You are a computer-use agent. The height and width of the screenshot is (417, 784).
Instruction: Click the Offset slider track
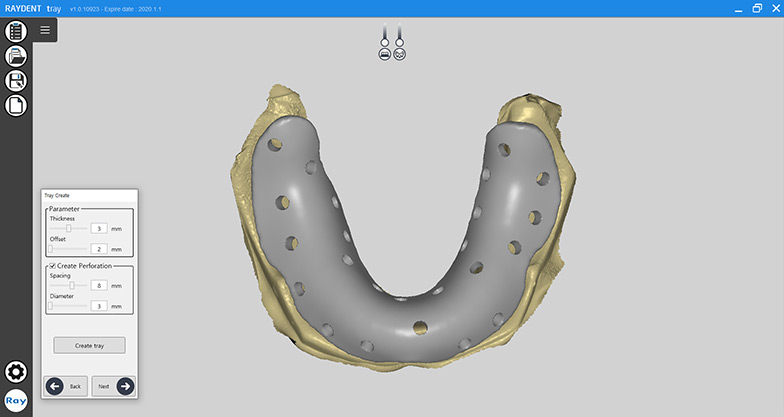68,249
